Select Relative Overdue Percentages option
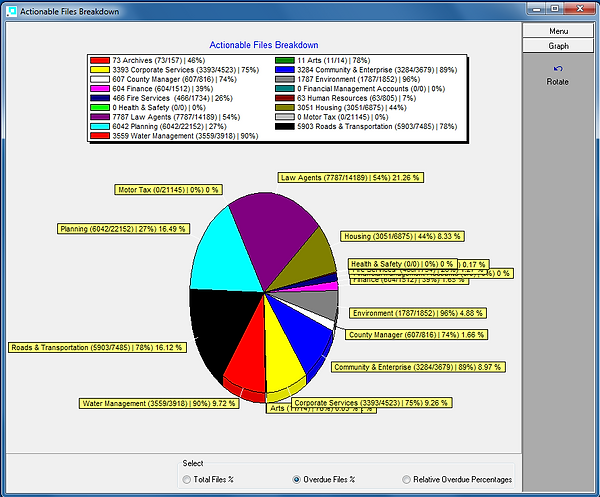This screenshot has width=600, height=497. (x=457, y=479)
